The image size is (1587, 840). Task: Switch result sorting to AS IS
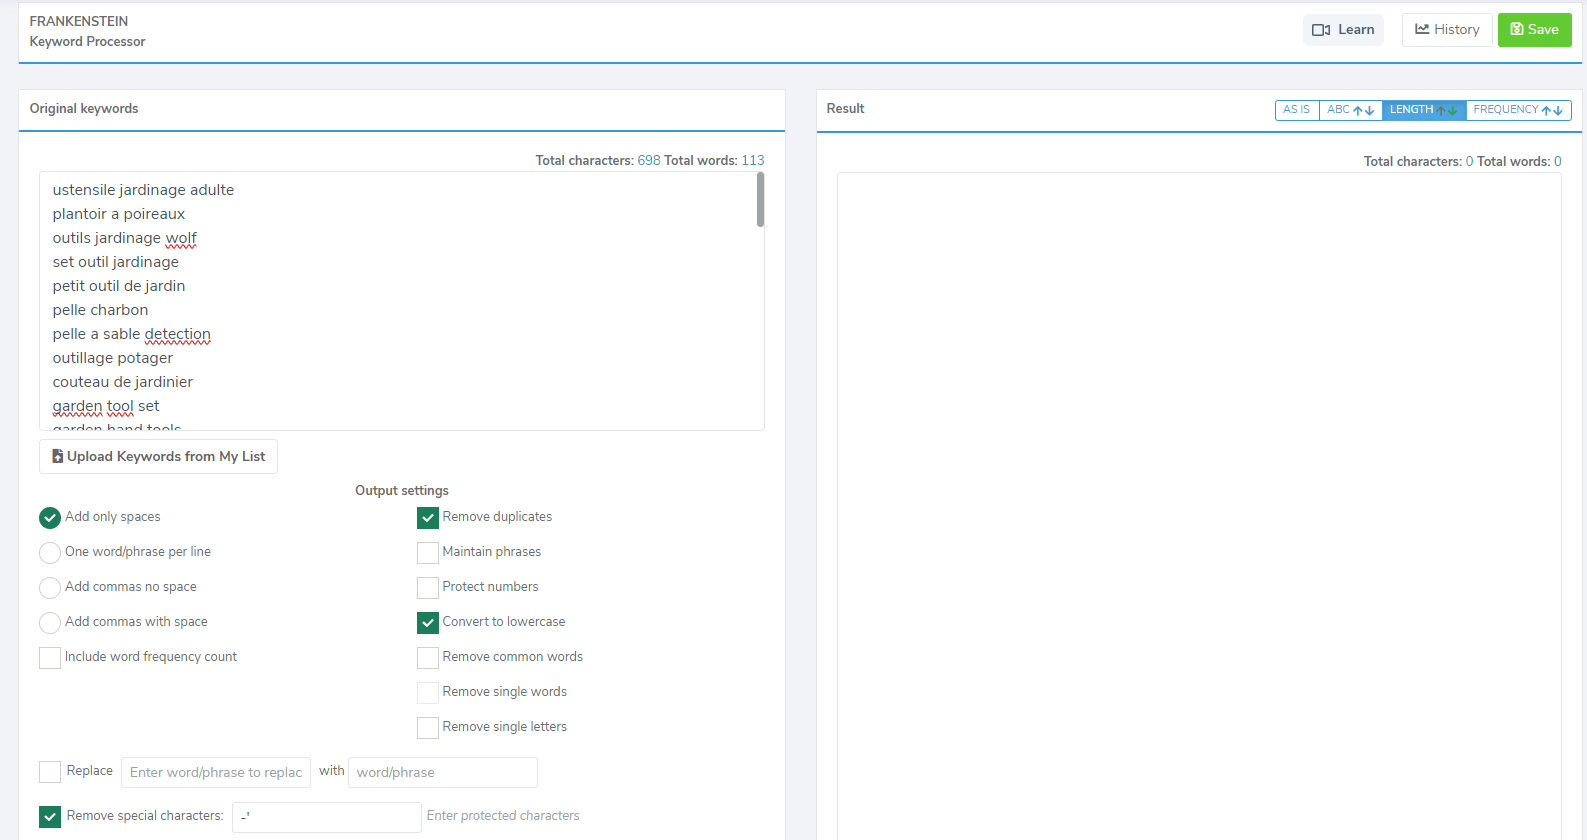click(x=1296, y=110)
